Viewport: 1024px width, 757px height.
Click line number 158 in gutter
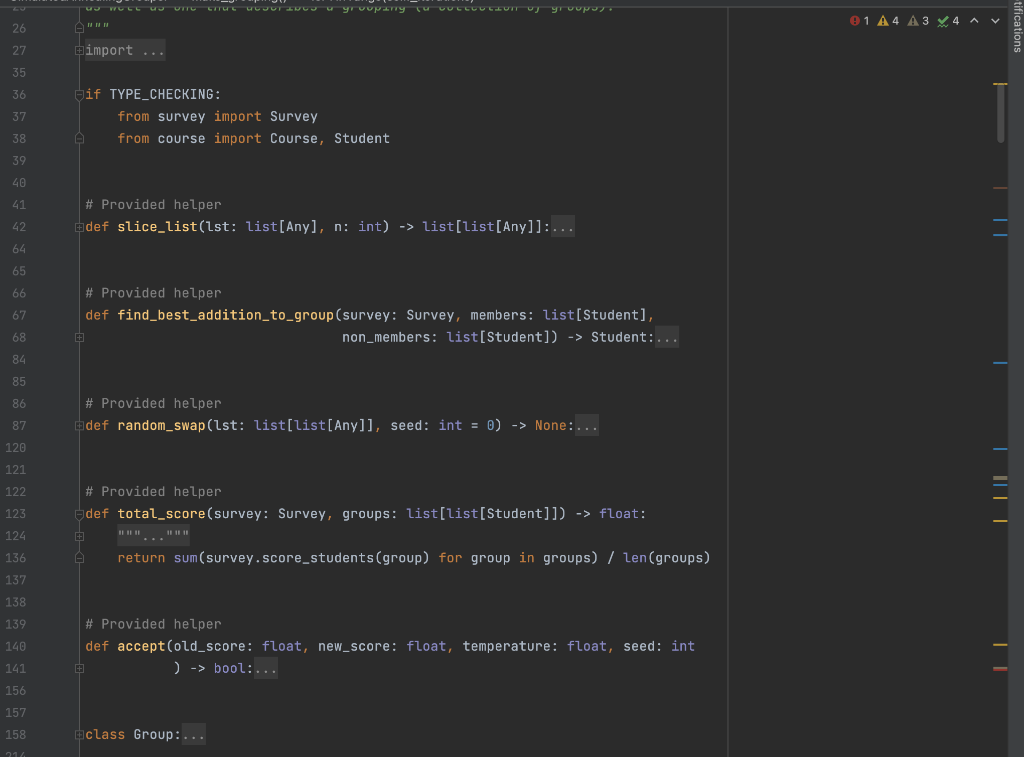[16, 734]
